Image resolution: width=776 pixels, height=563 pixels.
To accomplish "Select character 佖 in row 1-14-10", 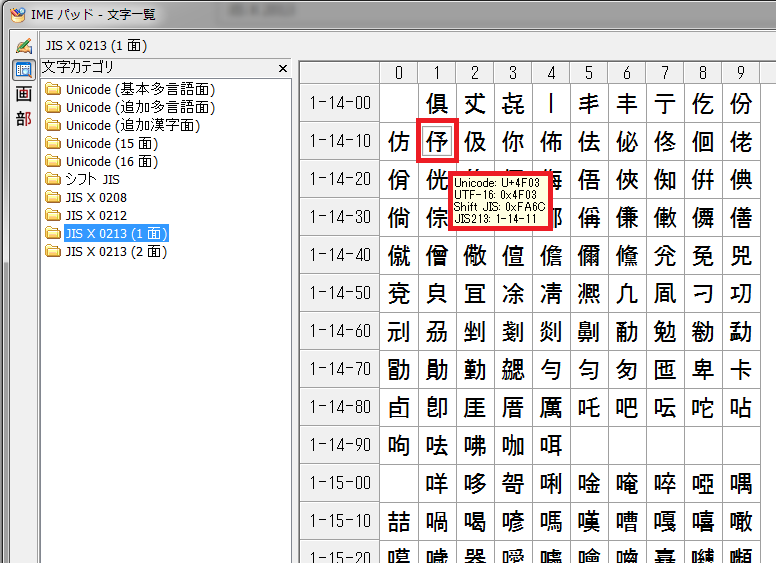I will (x=627, y=141).
